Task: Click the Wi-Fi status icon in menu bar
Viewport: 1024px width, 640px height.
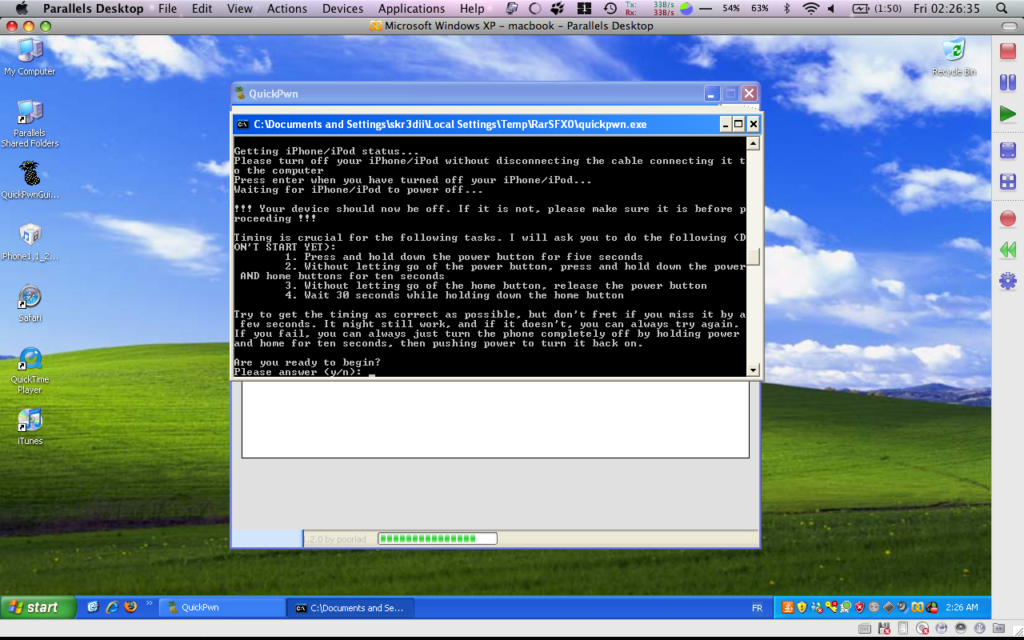Action: (x=810, y=8)
